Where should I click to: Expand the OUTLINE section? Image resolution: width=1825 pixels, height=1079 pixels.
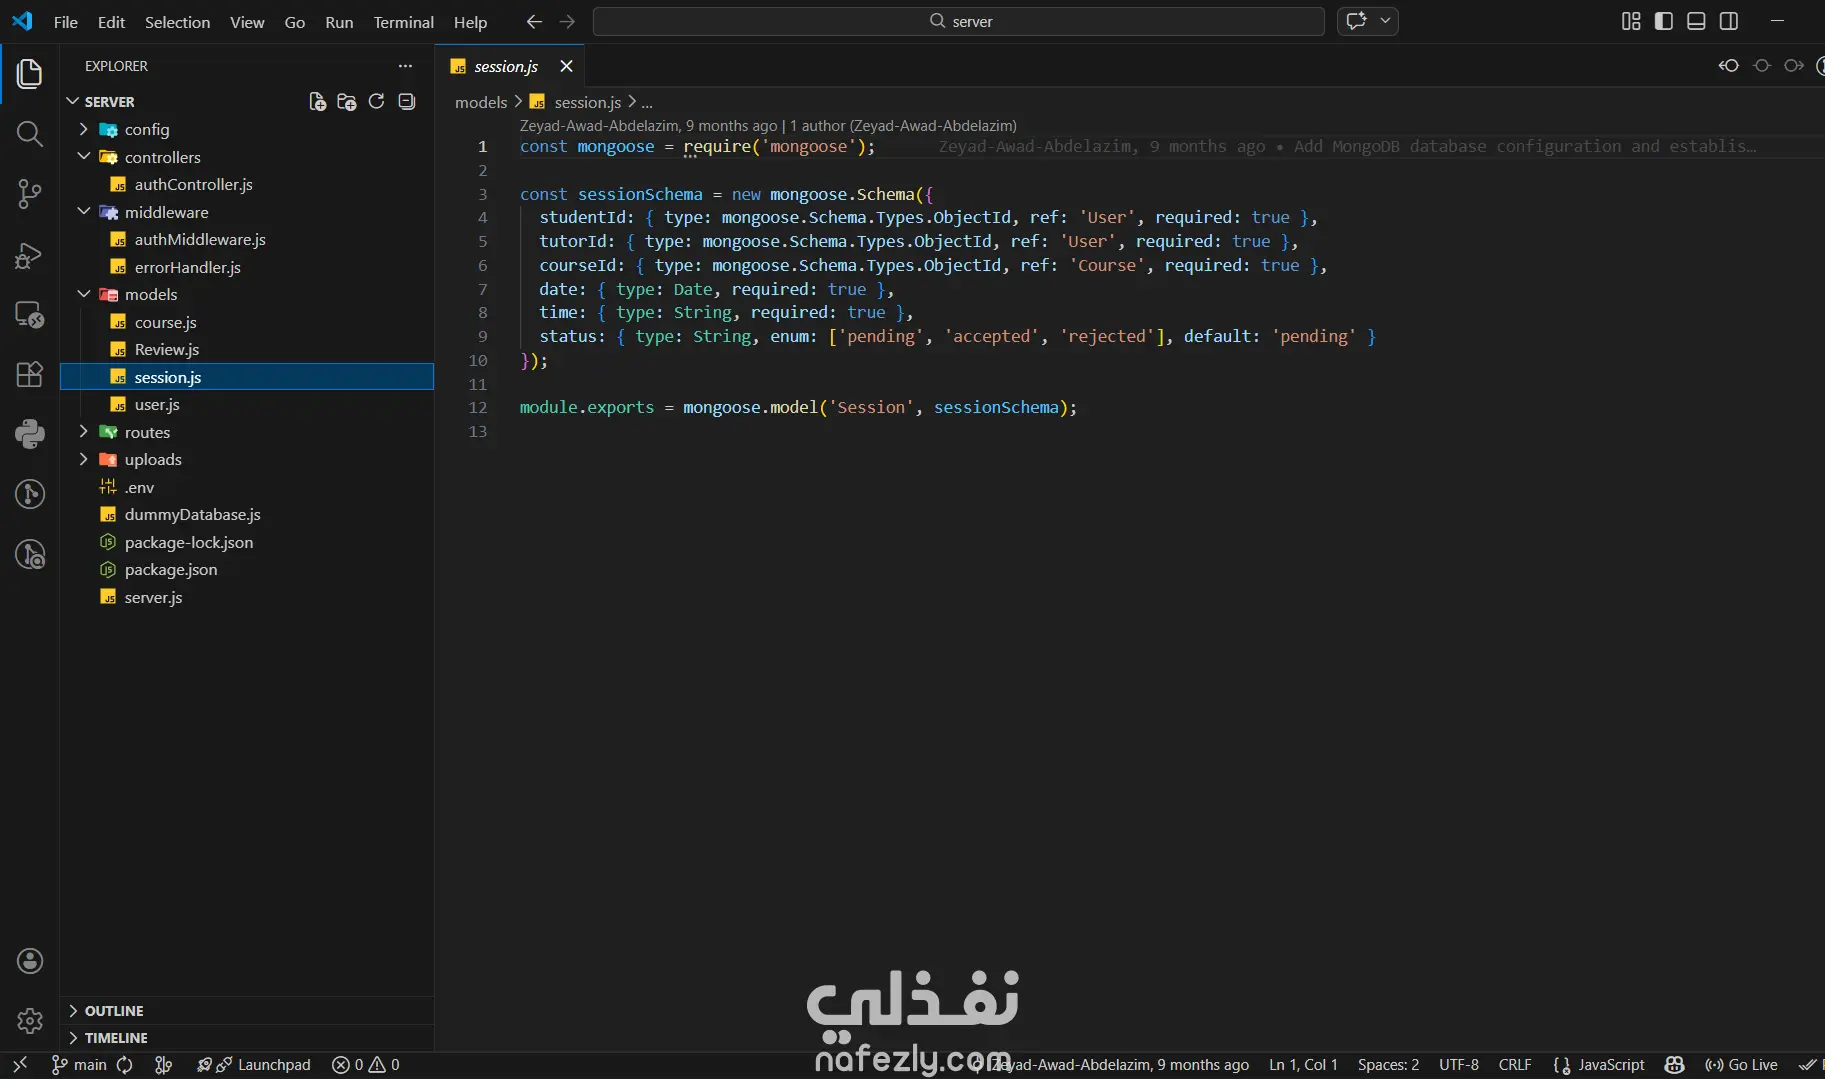click(113, 1011)
